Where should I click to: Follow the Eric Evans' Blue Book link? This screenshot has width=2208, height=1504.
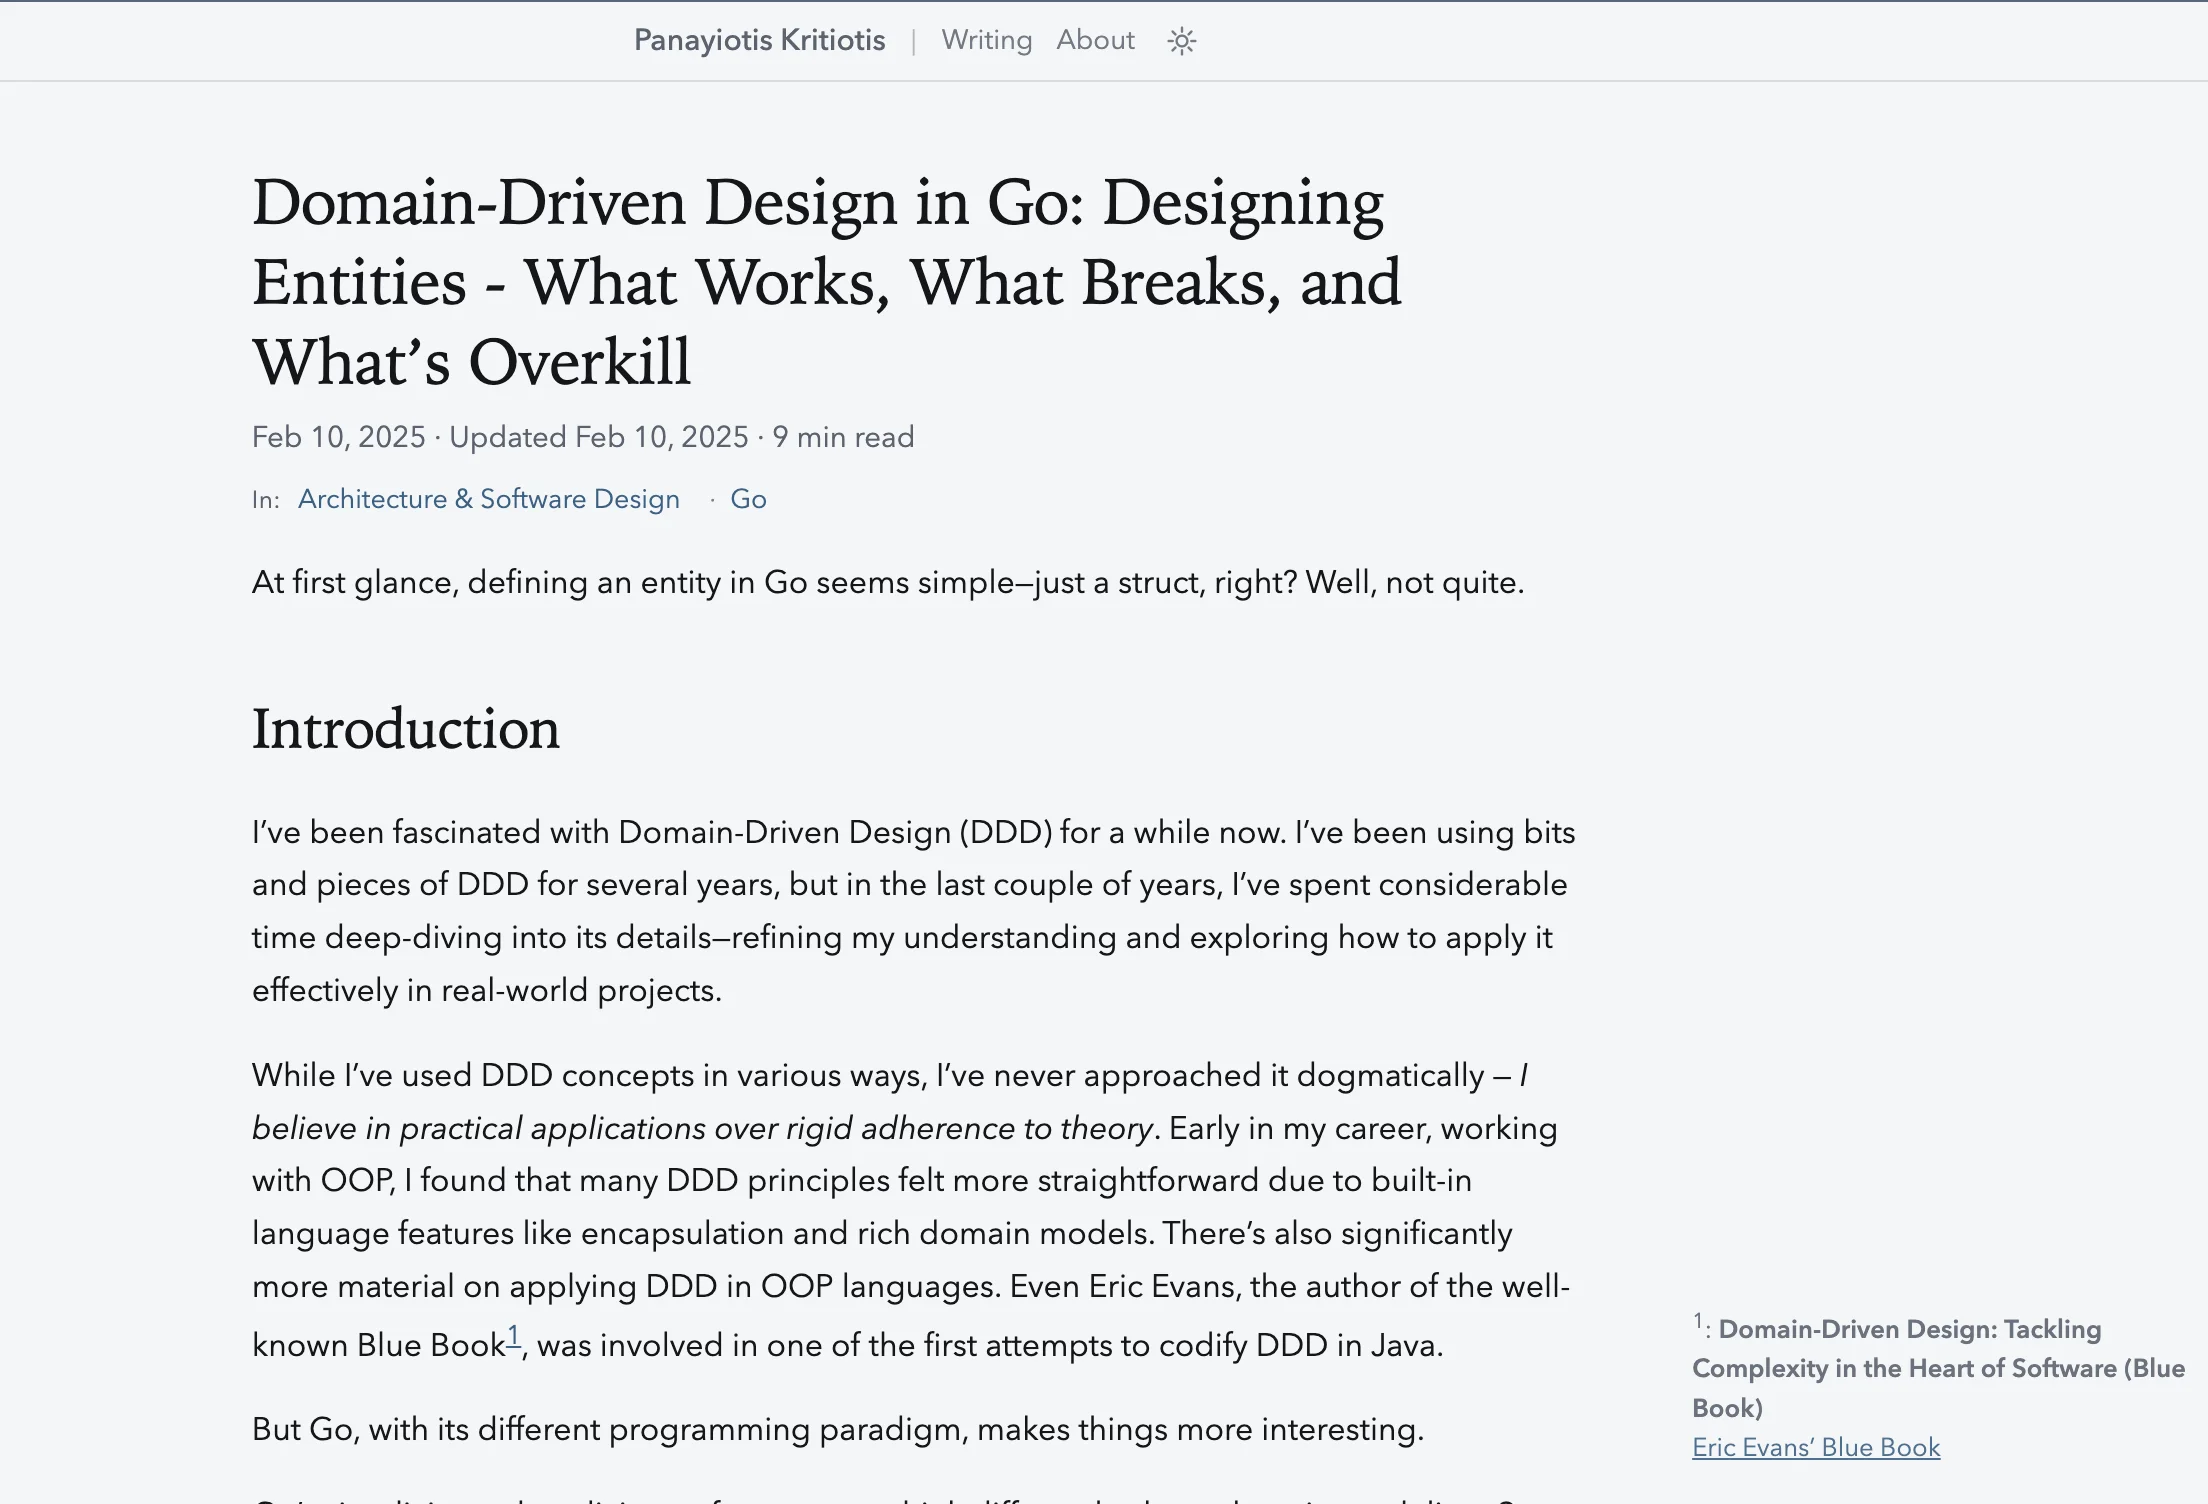(x=1815, y=1447)
